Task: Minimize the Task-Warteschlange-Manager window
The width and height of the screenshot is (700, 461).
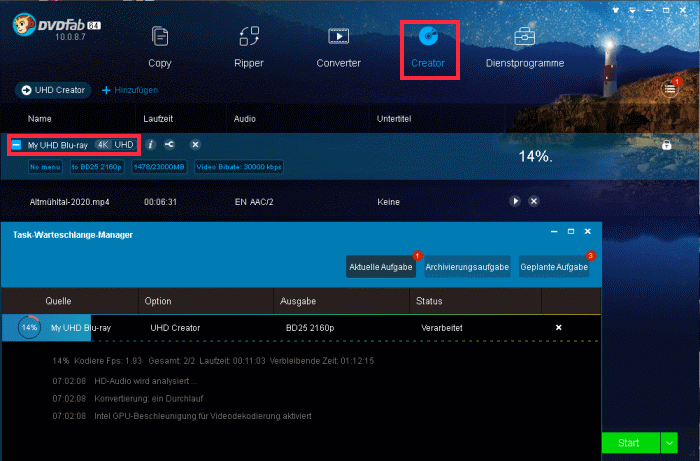Action: pyautogui.click(x=554, y=231)
